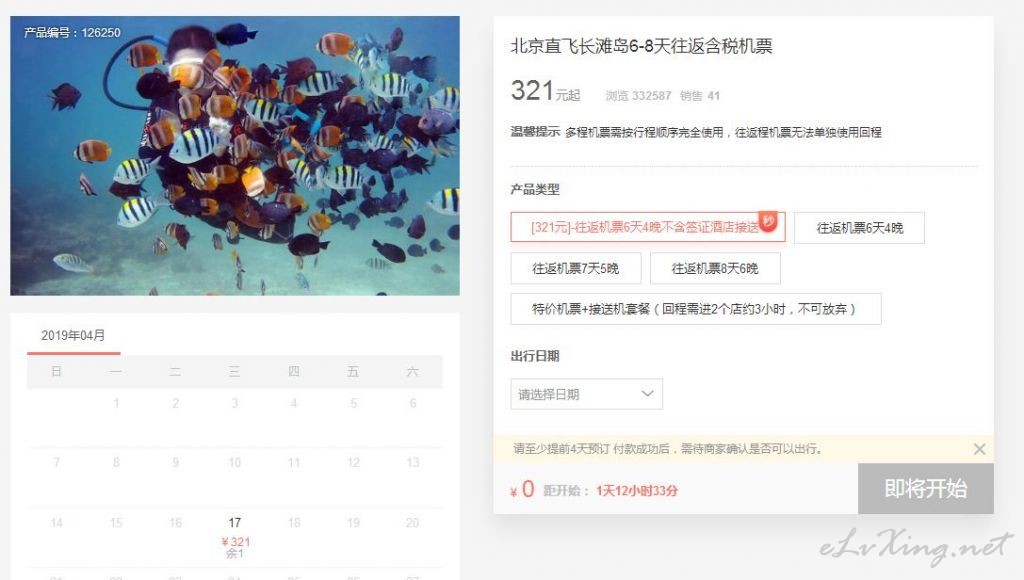
Task: Select product type 往返机票6天4晚
Action: click(859, 228)
